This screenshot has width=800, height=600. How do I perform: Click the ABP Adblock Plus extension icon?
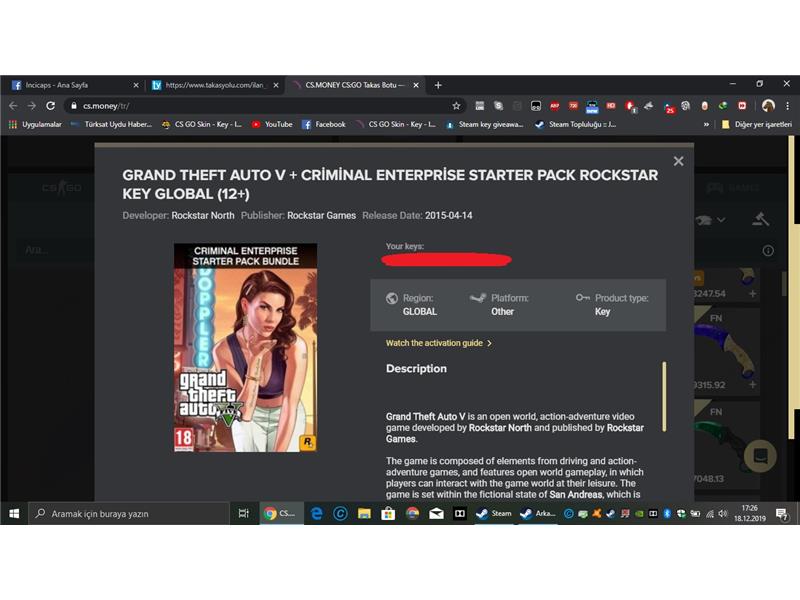pos(555,106)
